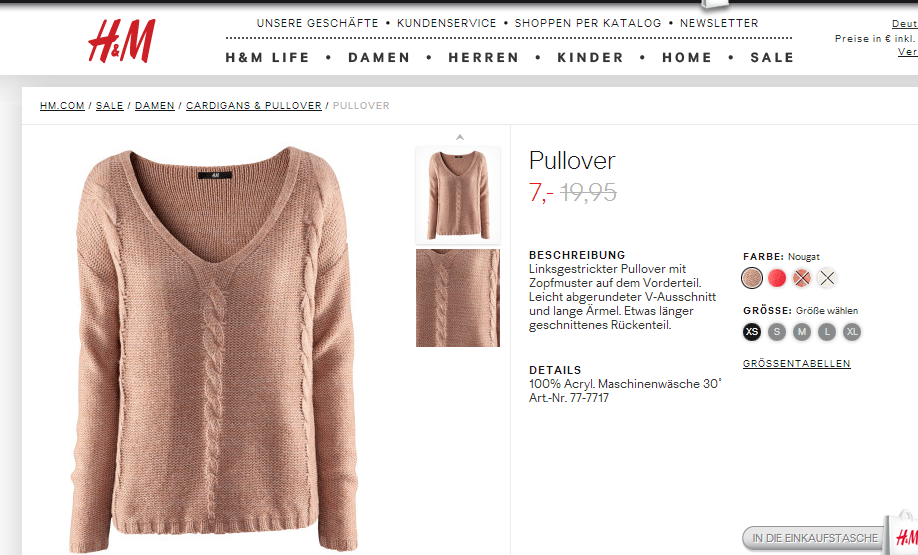918x555 pixels.
Task: Click the H&M logo
Action: 122,40
